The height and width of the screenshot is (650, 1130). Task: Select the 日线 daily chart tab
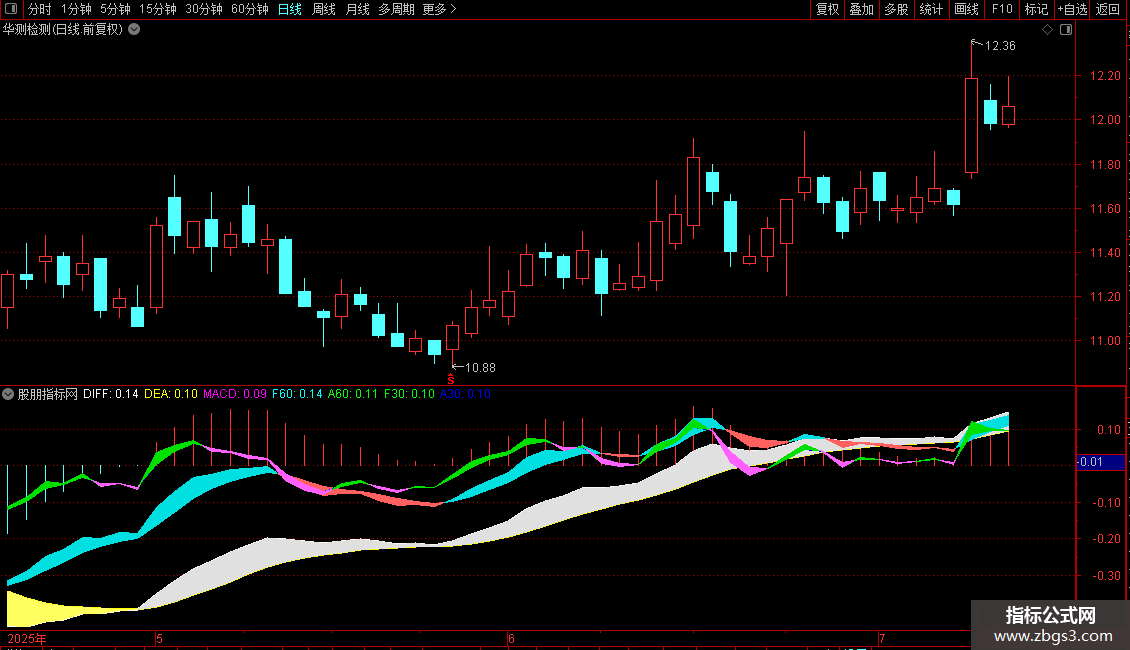[x=290, y=9]
